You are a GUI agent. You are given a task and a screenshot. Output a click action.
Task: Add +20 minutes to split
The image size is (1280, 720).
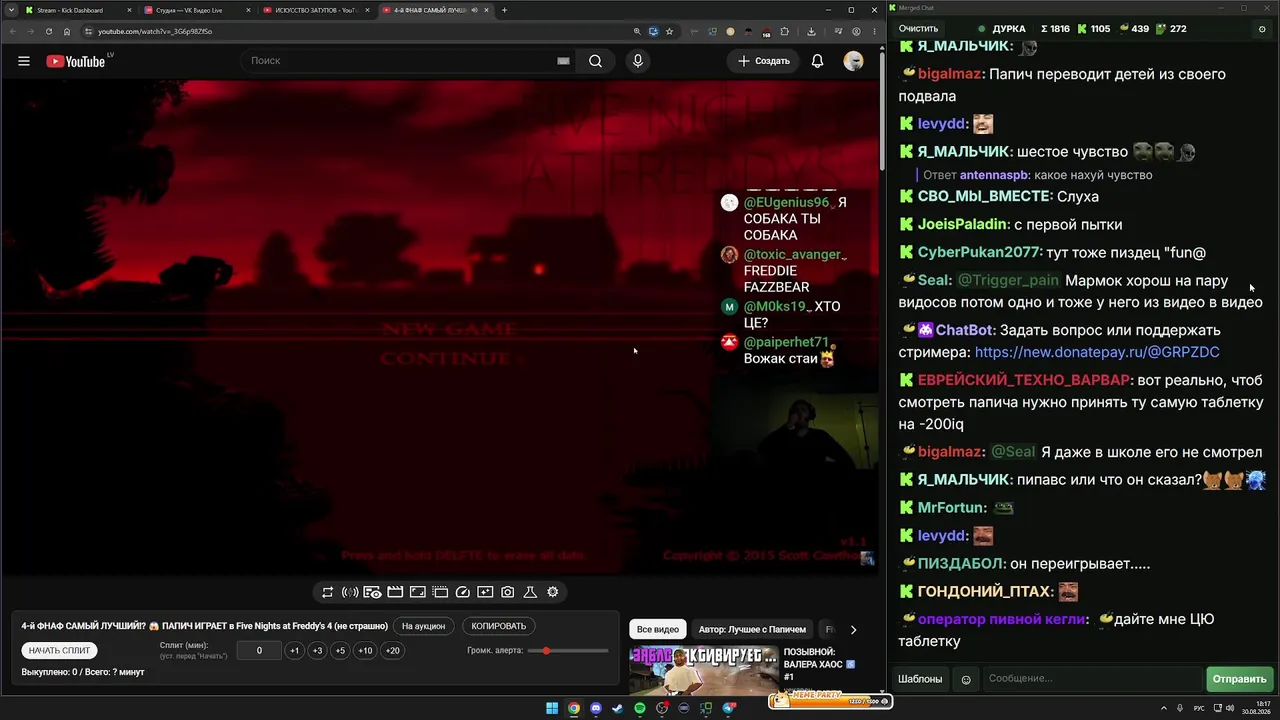tap(392, 651)
